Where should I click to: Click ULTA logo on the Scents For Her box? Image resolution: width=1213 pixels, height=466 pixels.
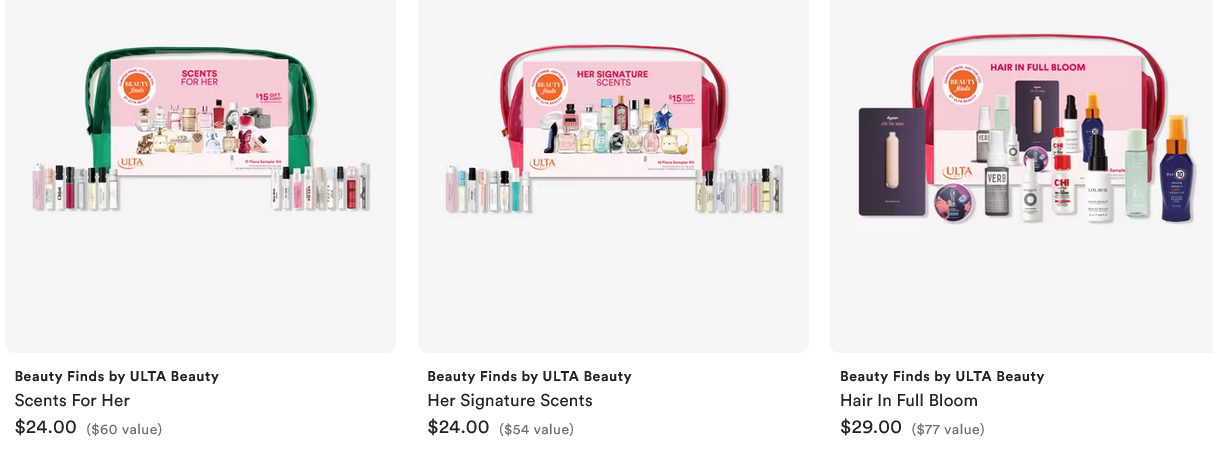[131, 162]
